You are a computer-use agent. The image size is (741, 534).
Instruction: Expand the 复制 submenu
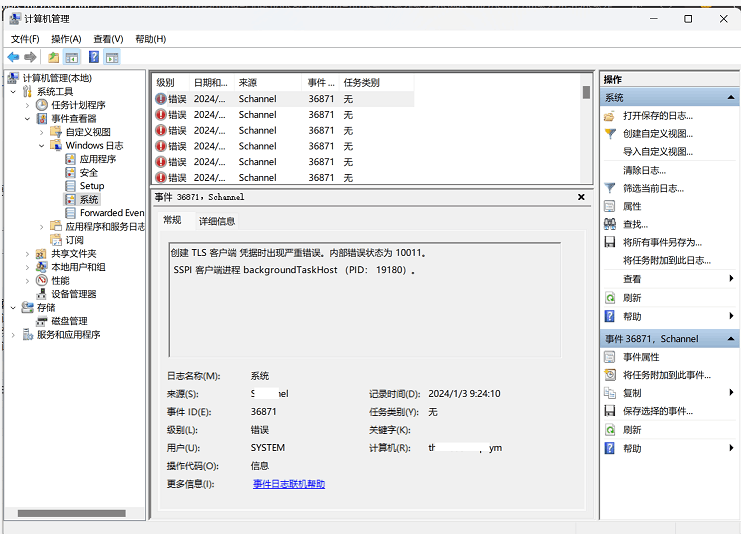point(732,393)
